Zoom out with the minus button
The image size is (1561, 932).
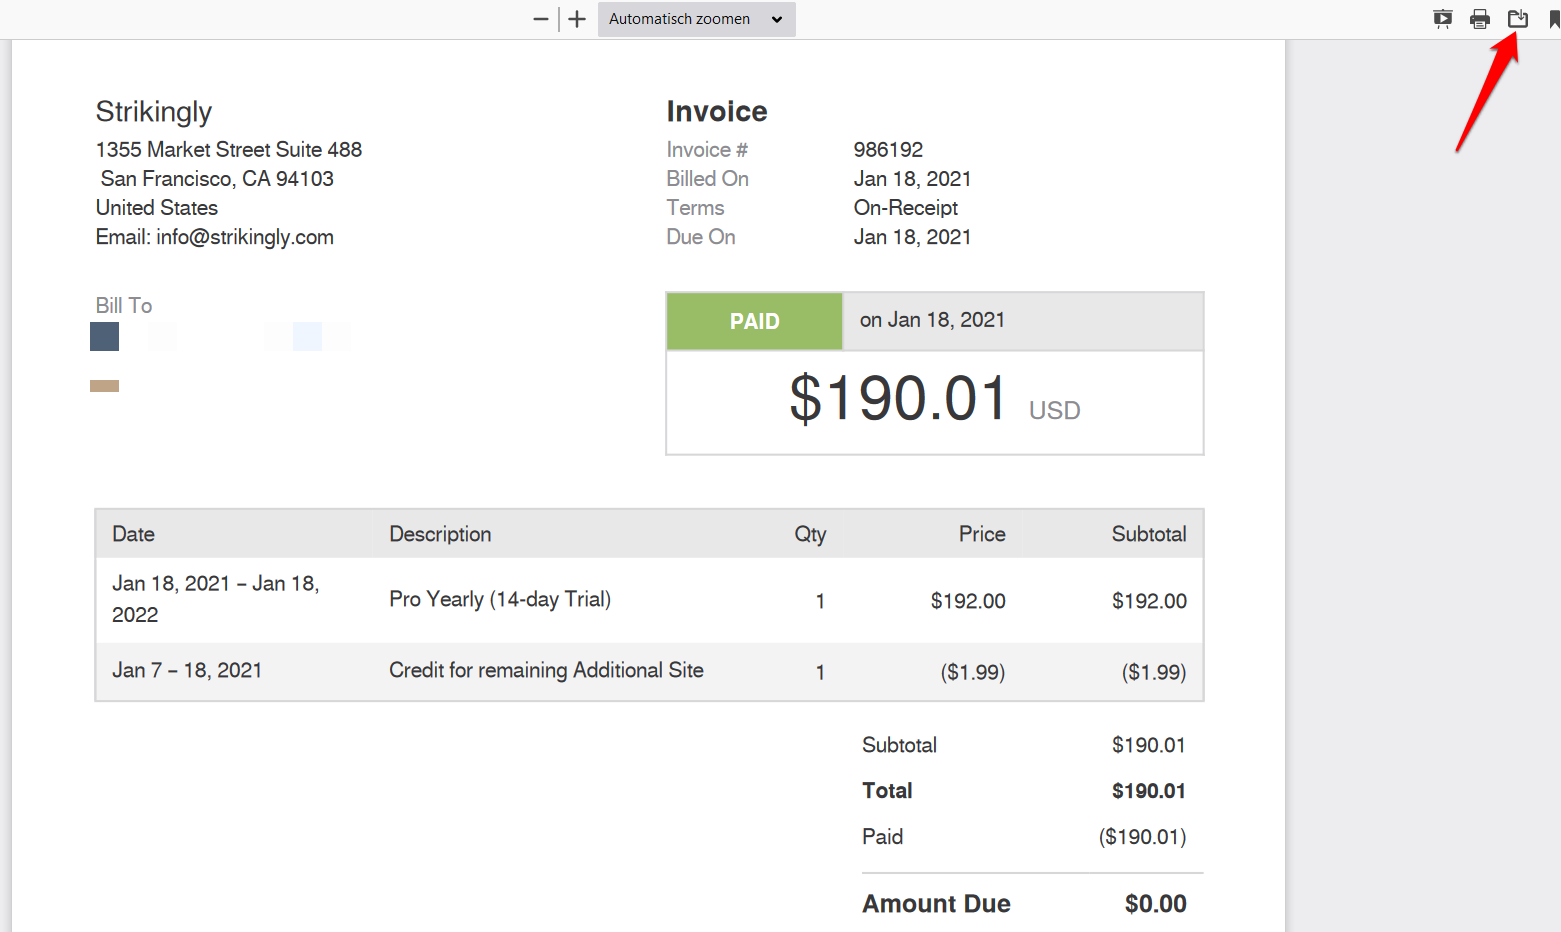tap(541, 19)
